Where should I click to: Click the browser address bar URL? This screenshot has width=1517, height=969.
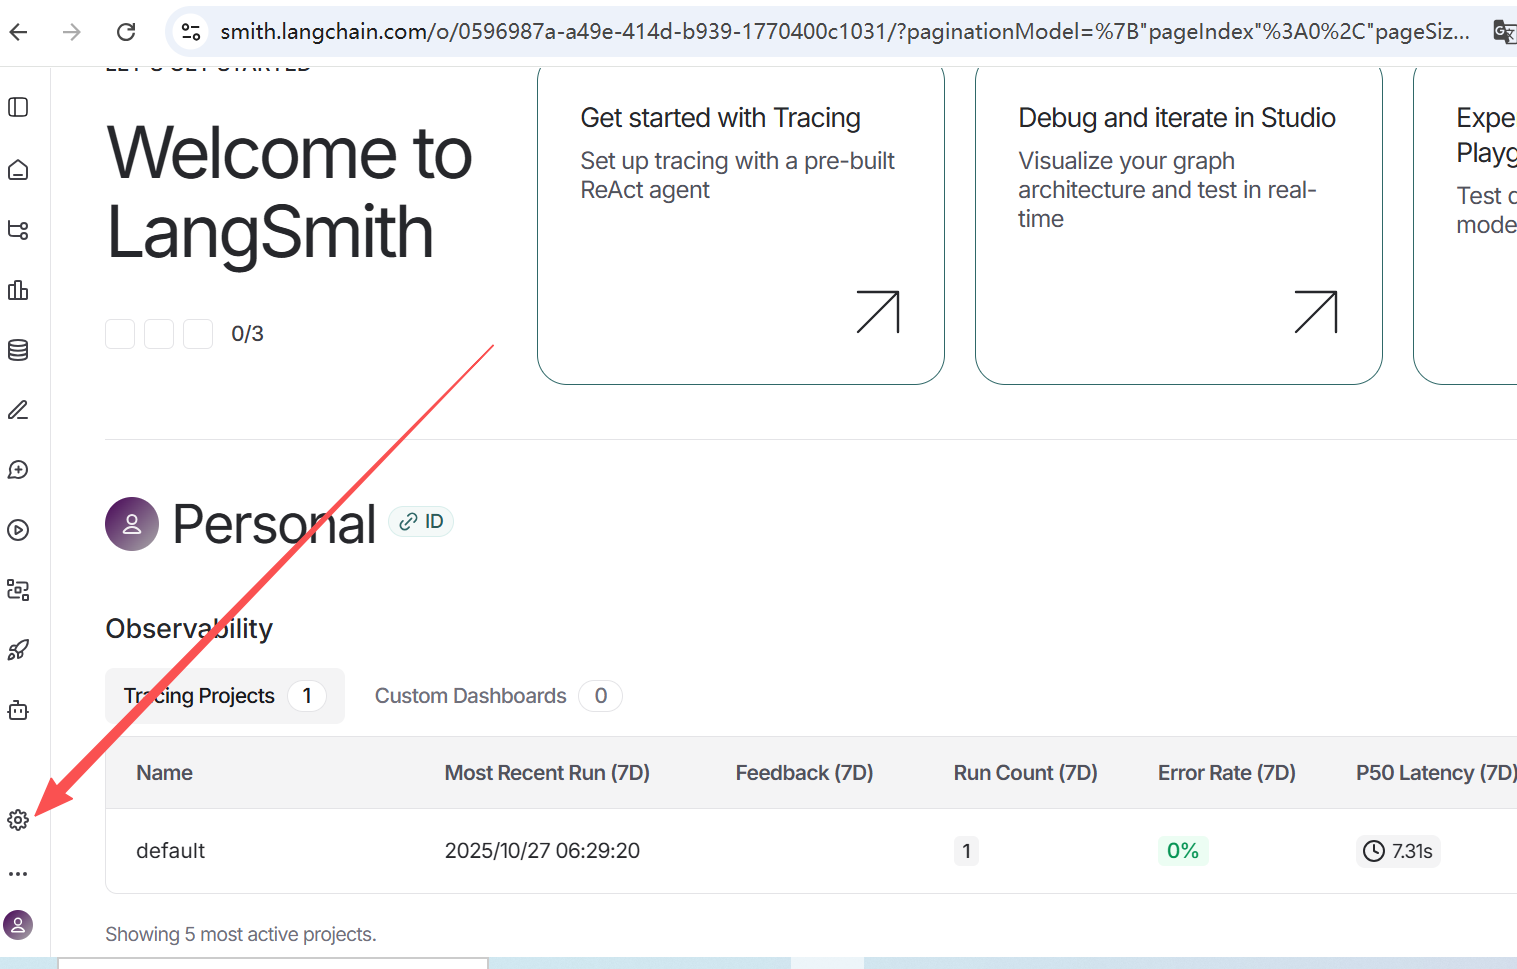pyautogui.click(x=845, y=32)
